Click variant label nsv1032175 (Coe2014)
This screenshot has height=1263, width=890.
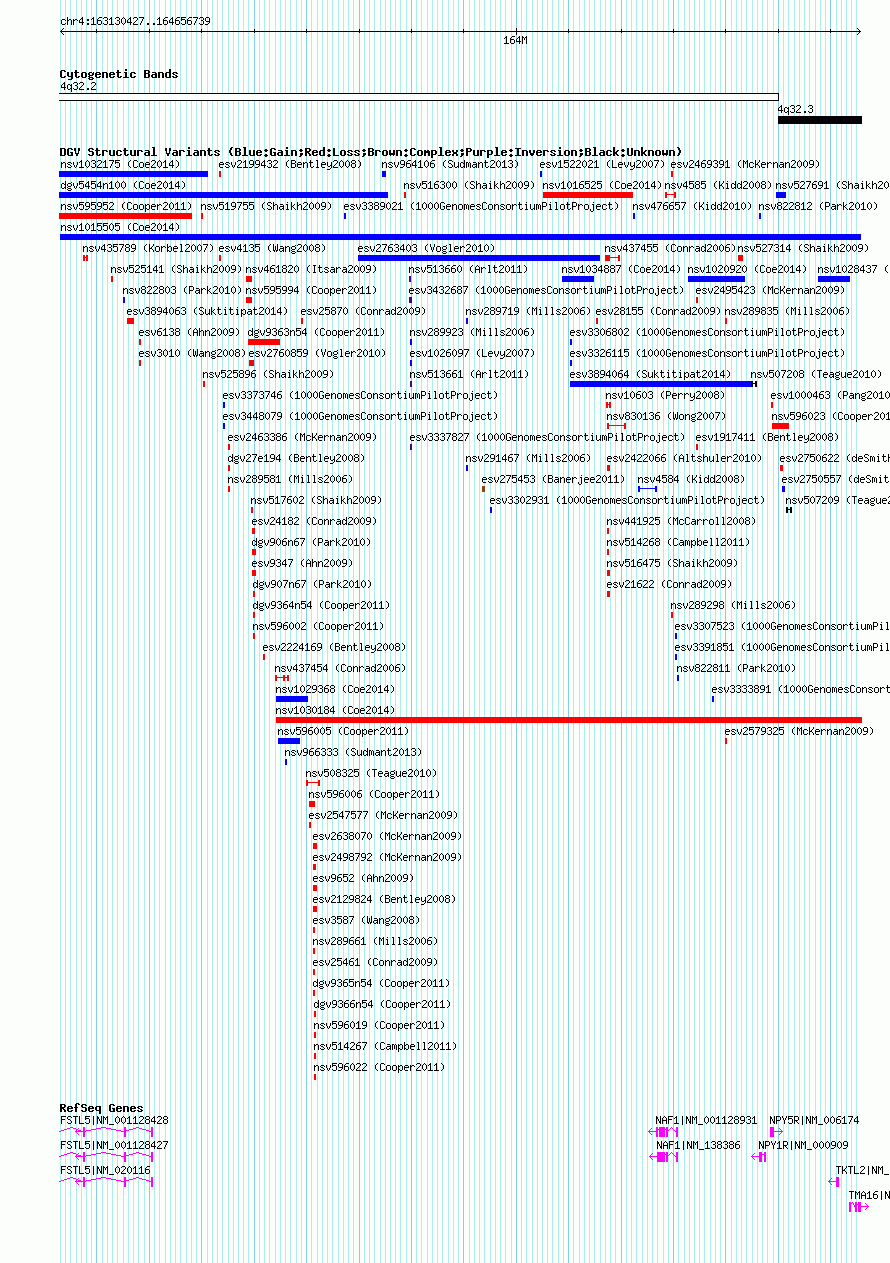(120, 164)
